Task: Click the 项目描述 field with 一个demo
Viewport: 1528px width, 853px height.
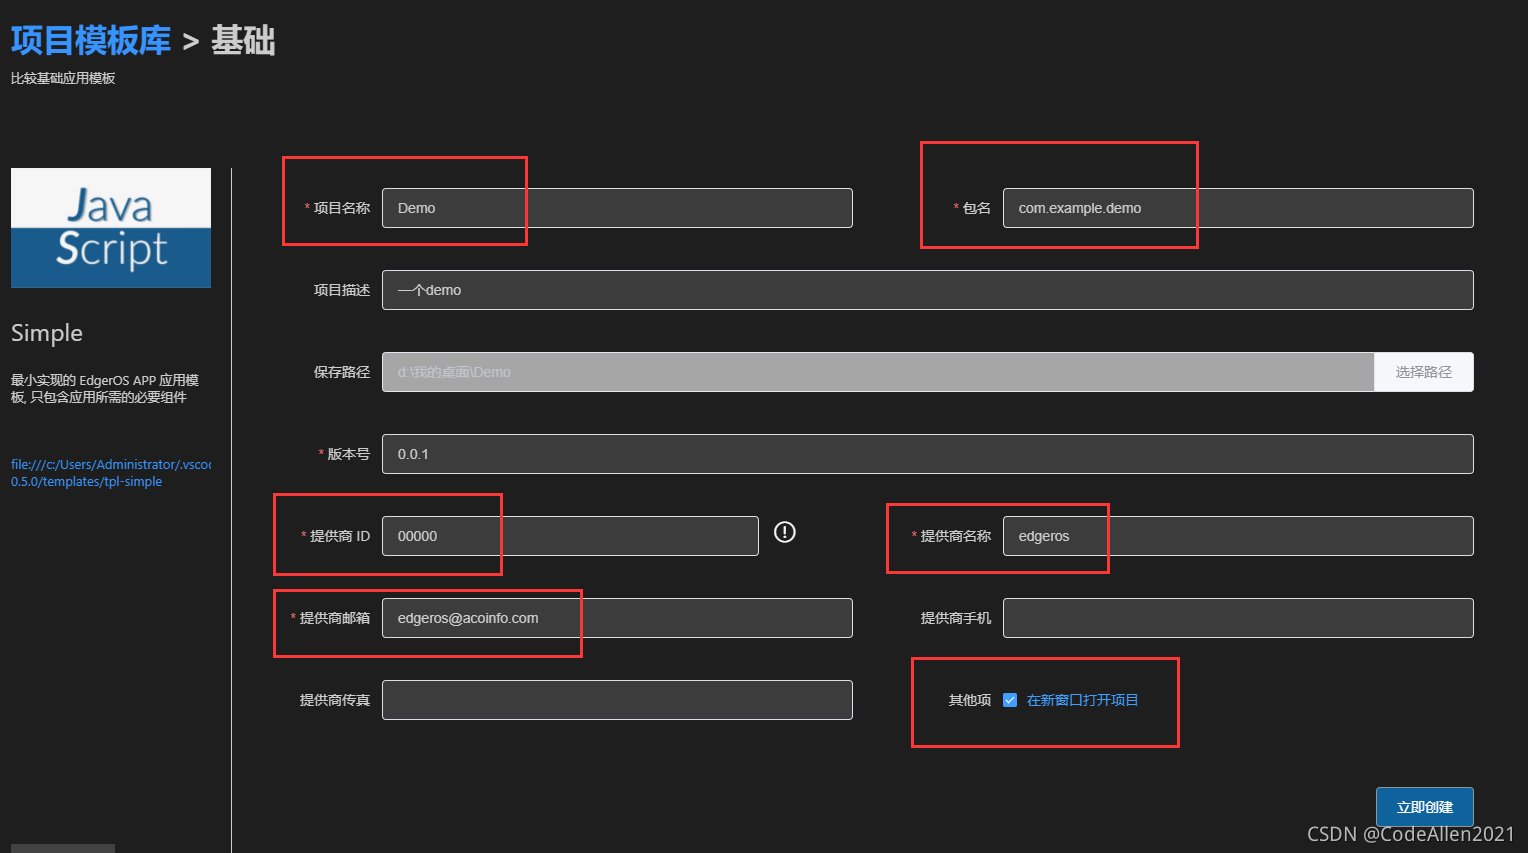Action: tap(927, 290)
